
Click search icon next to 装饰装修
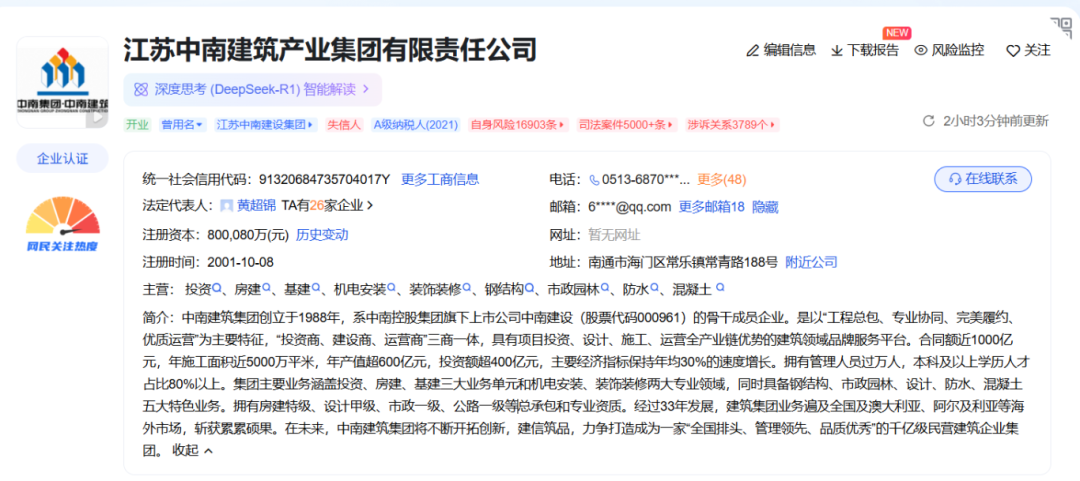466,288
